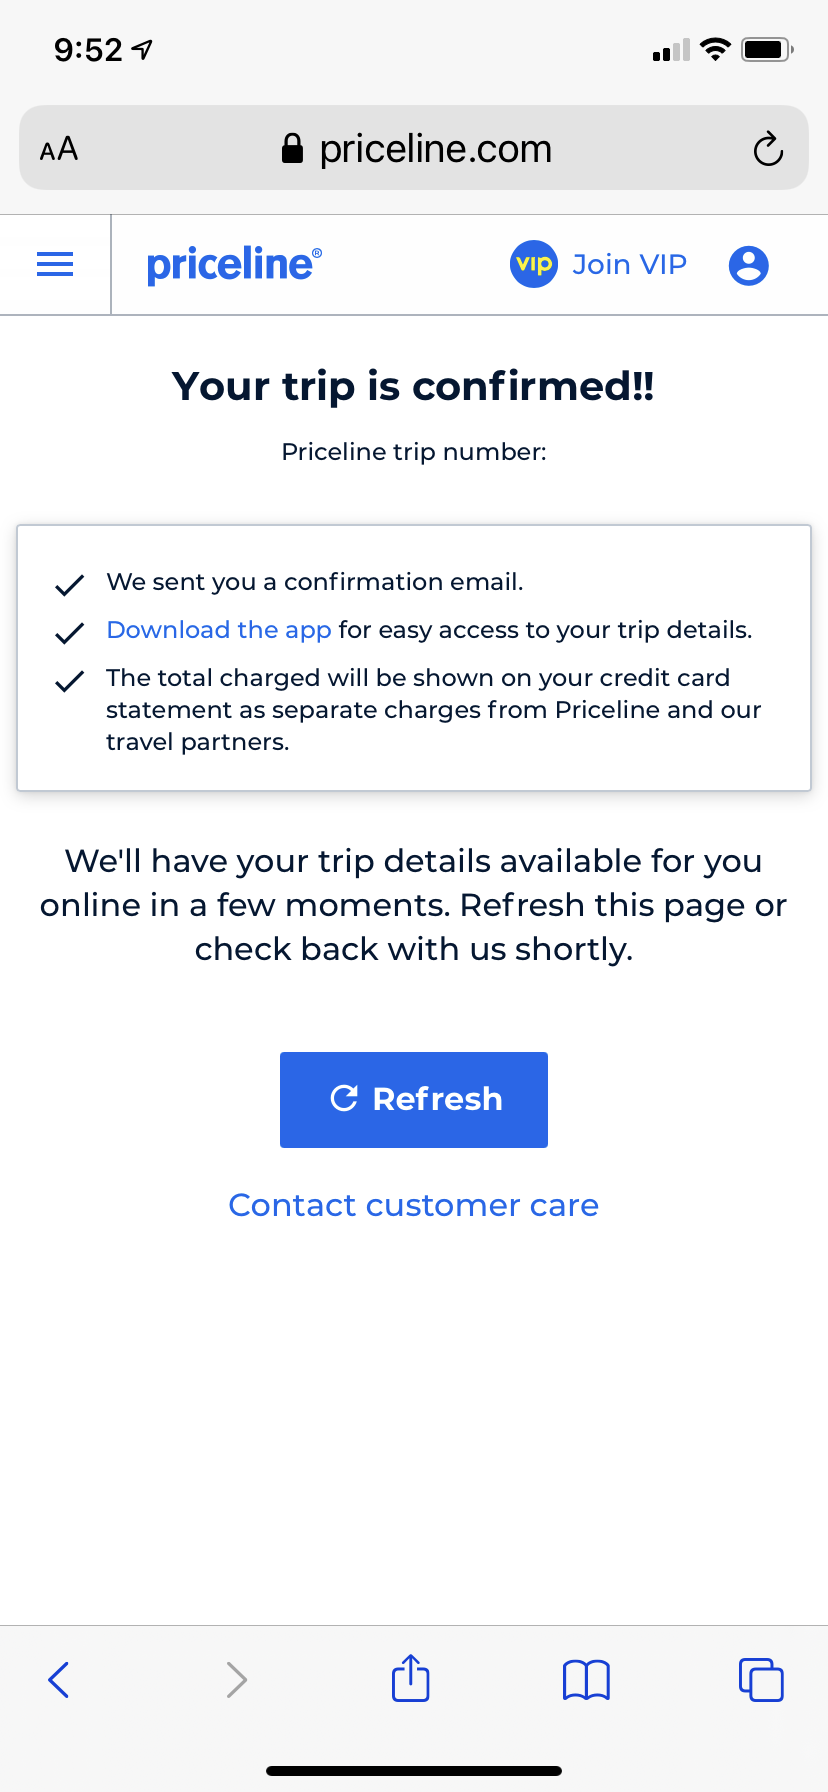This screenshot has width=828, height=1792.
Task: Open the user profile account icon
Action: pyautogui.click(x=748, y=265)
